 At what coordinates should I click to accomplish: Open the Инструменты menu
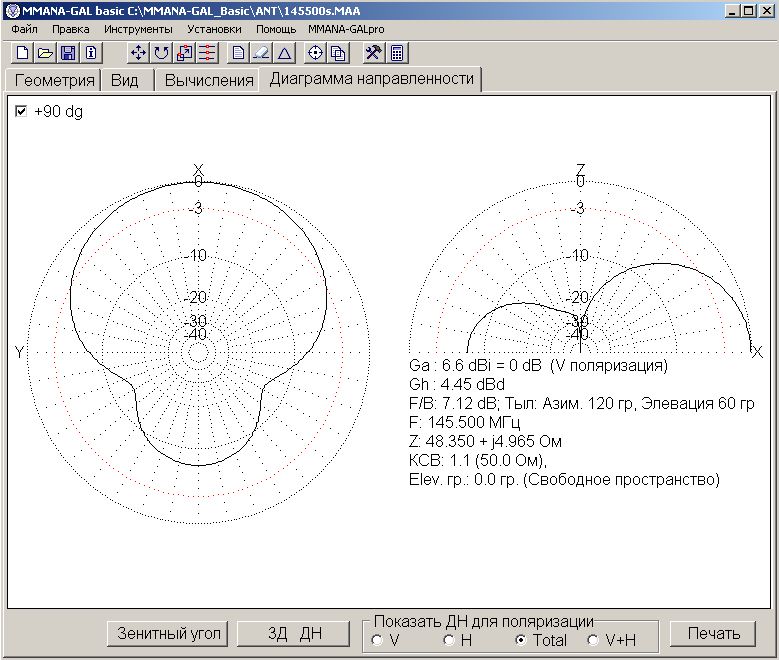[138, 30]
